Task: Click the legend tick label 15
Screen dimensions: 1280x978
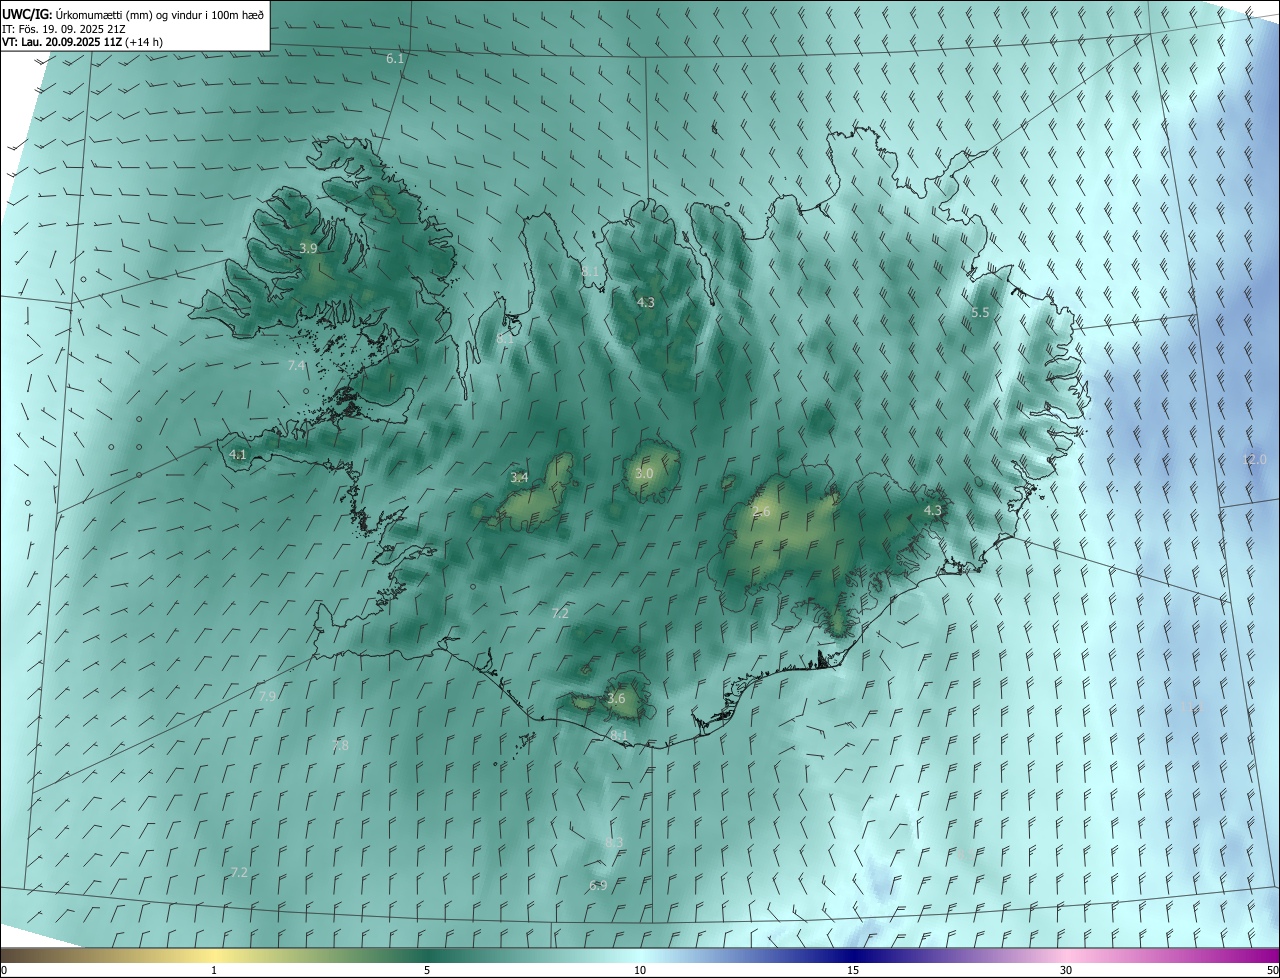Action: tap(853, 971)
